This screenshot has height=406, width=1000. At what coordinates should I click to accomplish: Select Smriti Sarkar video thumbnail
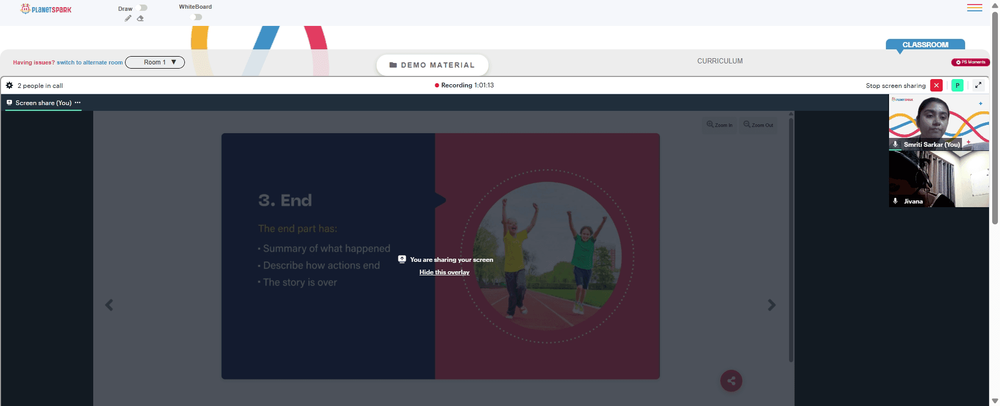click(x=939, y=122)
